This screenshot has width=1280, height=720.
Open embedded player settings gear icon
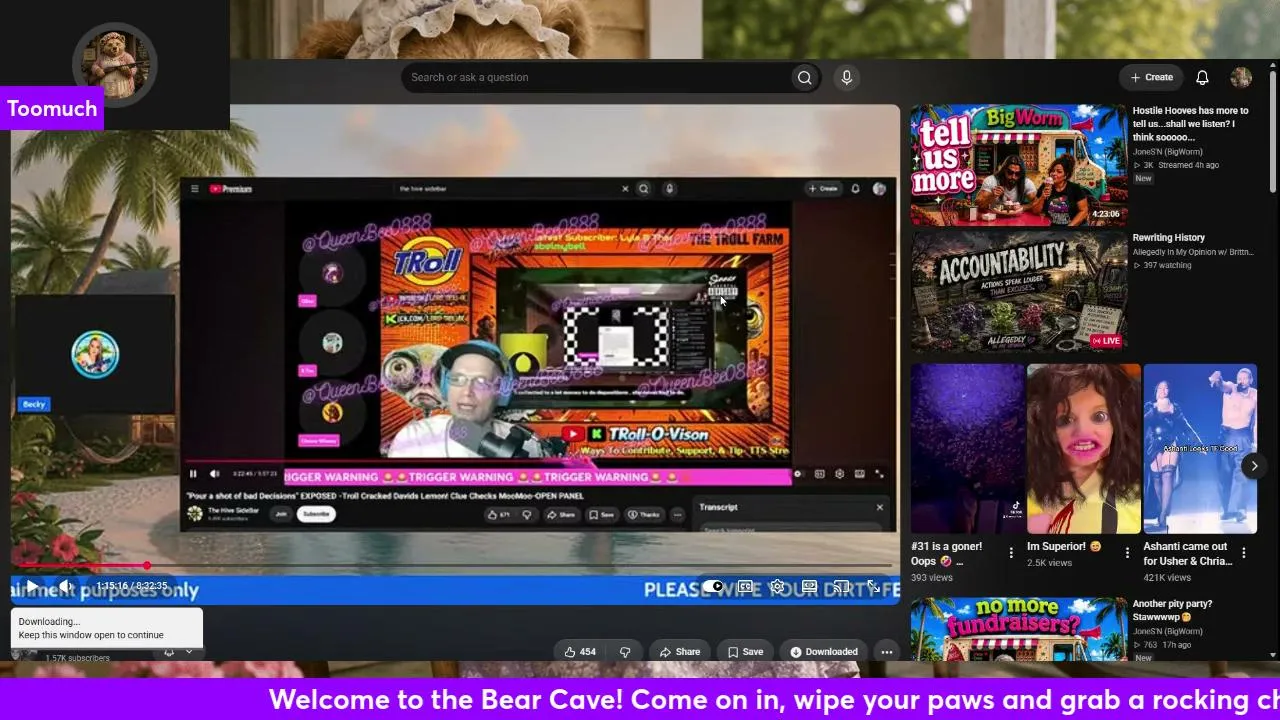tap(840, 474)
